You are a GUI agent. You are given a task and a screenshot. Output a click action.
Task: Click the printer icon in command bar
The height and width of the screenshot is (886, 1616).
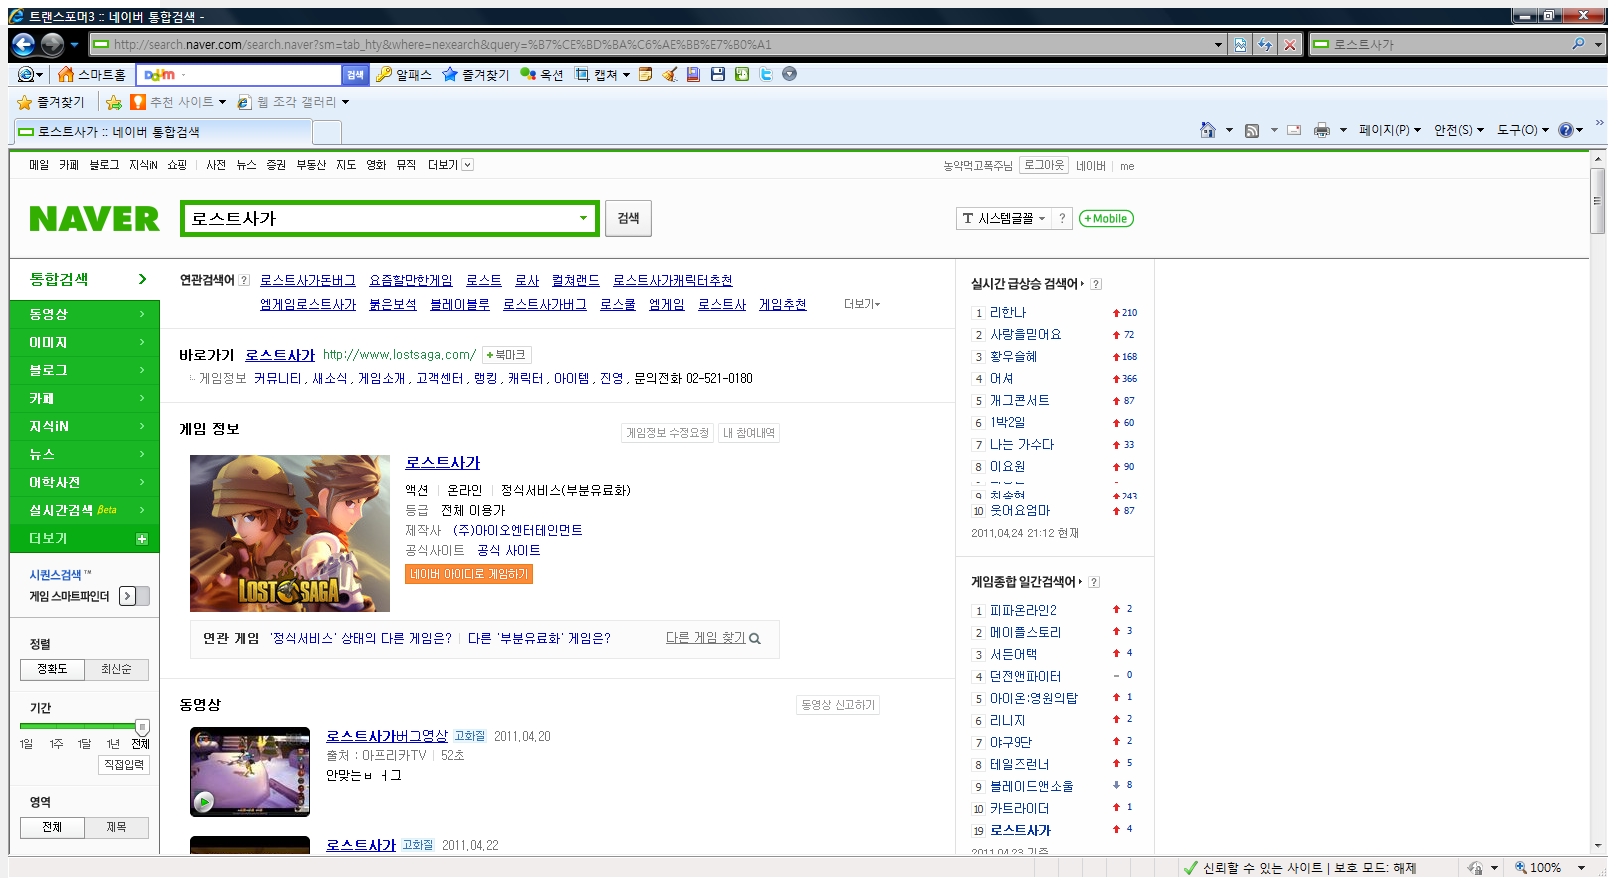pyautogui.click(x=1322, y=130)
